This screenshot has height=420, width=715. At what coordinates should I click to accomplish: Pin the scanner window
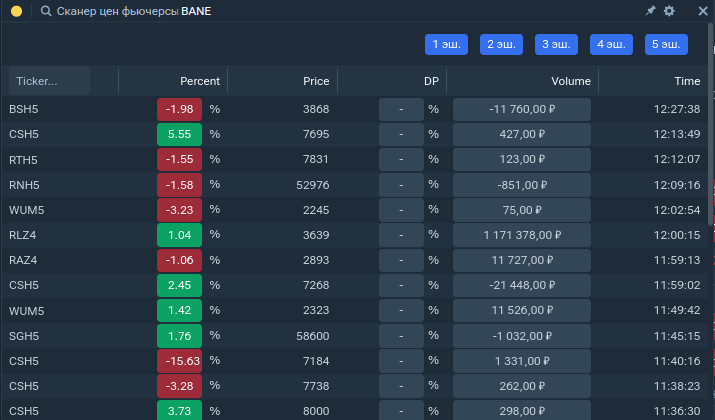coord(651,11)
